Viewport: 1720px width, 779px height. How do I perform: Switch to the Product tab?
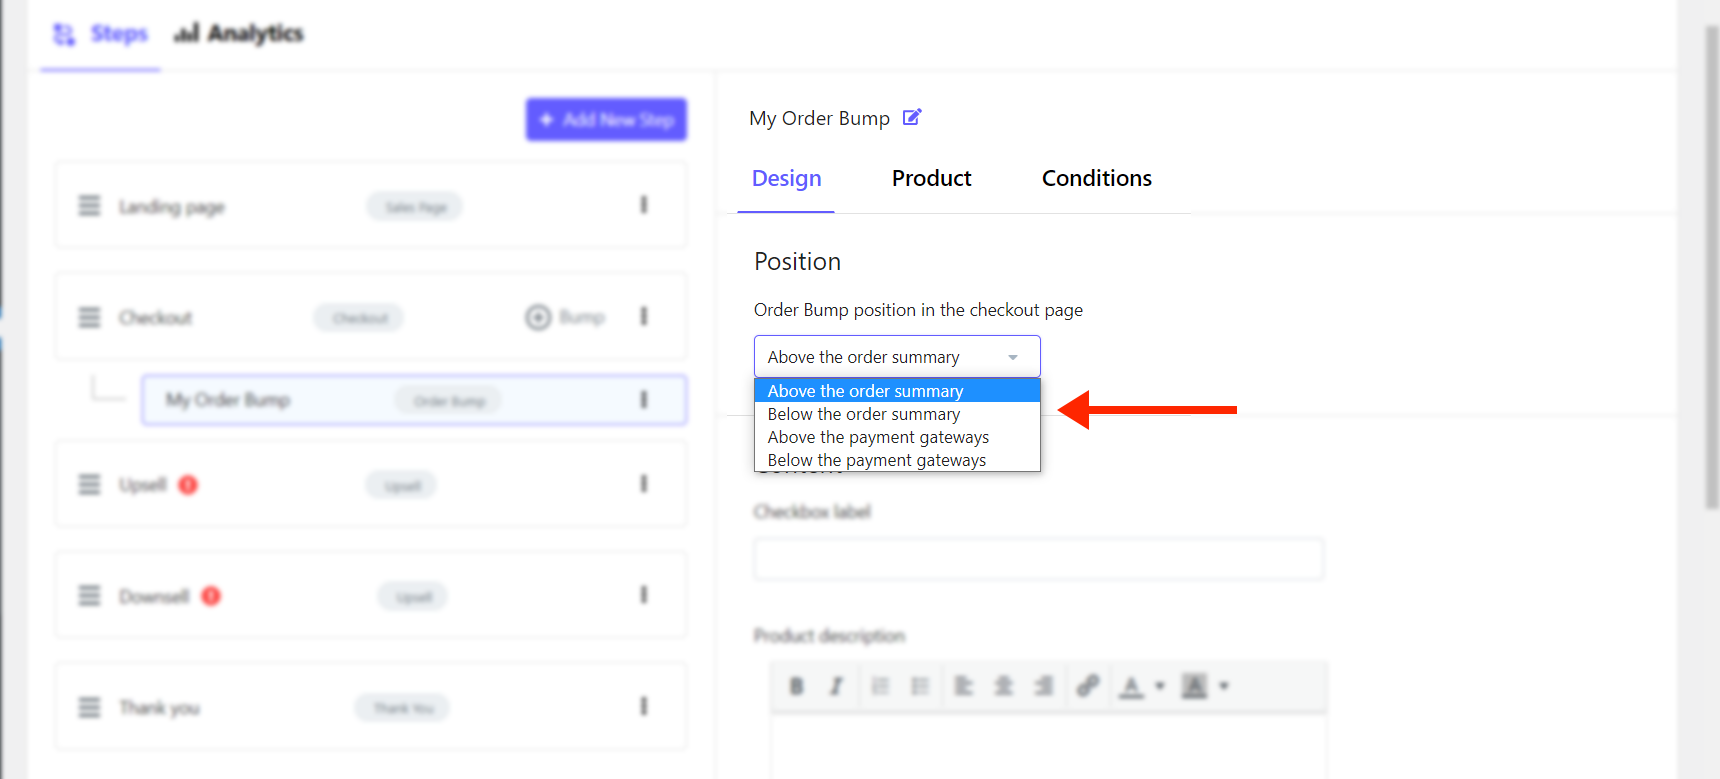click(x=931, y=178)
